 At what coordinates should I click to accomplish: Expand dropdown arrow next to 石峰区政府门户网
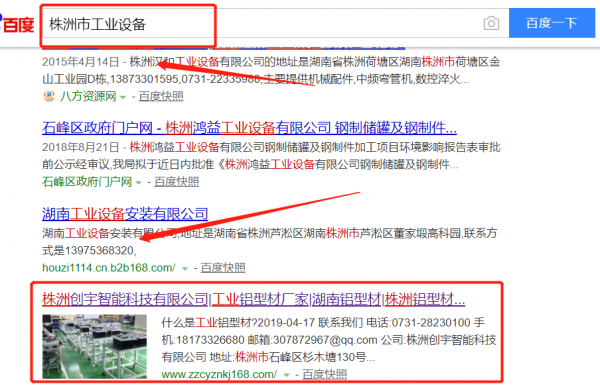click(139, 183)
